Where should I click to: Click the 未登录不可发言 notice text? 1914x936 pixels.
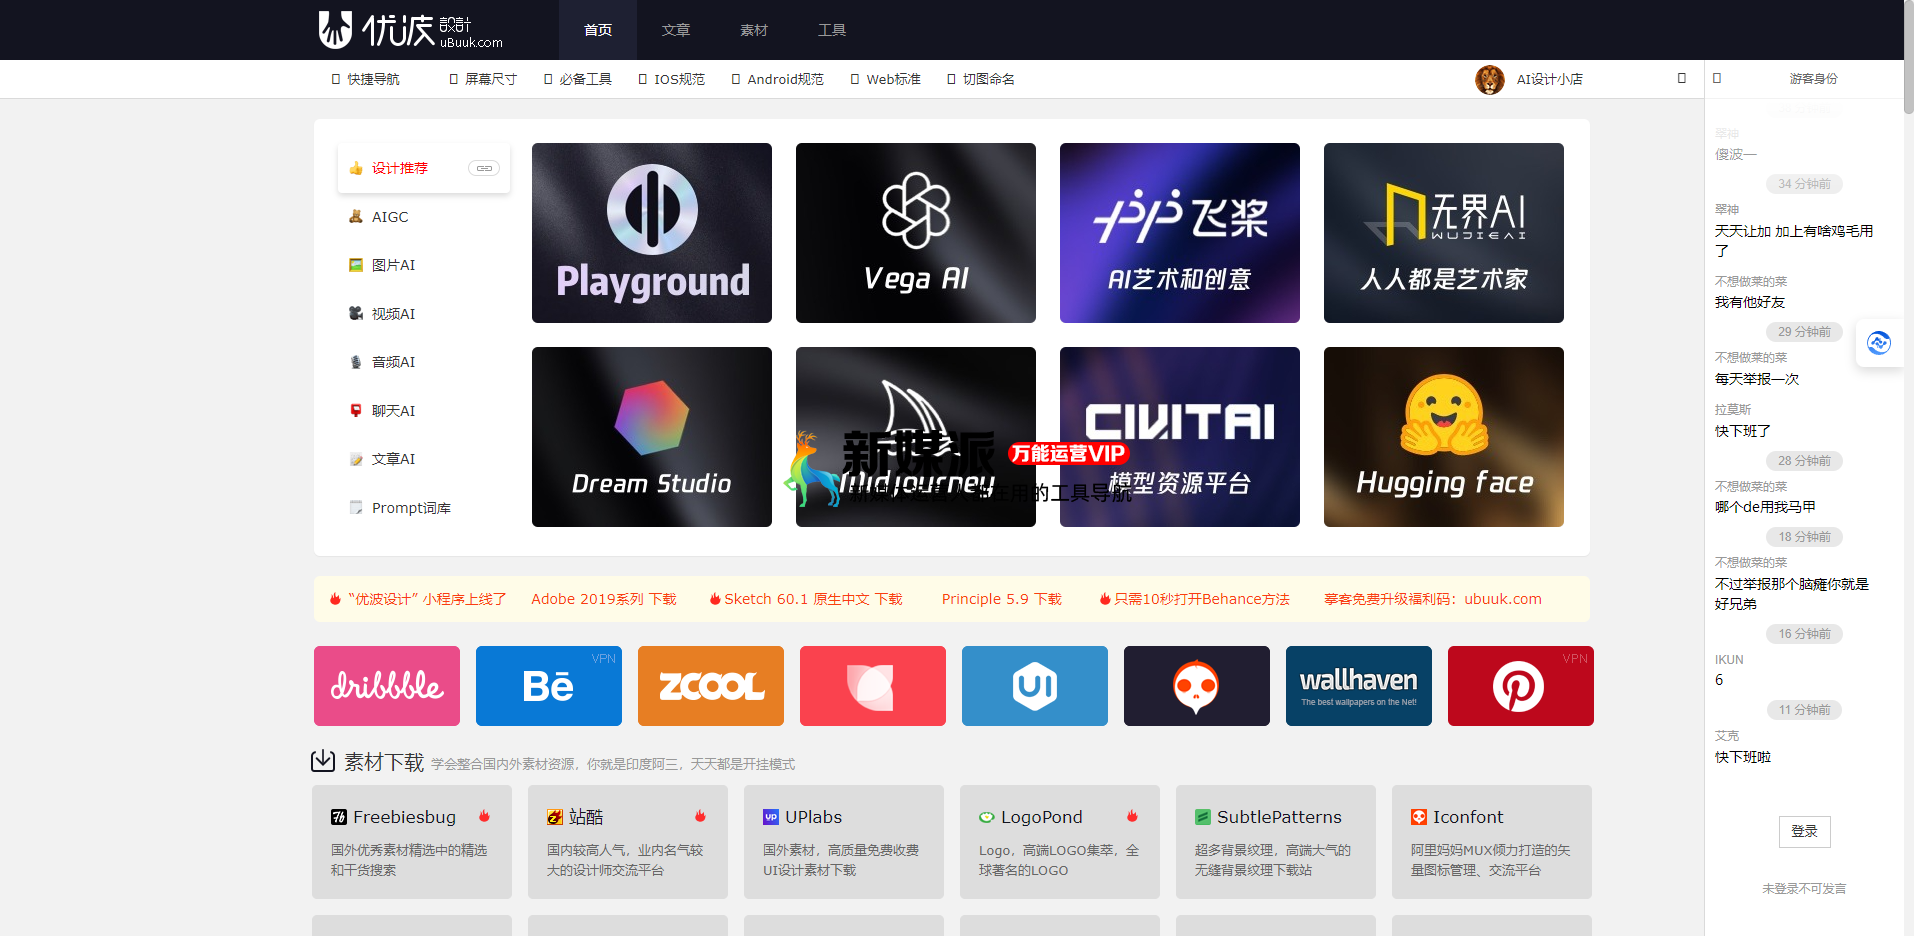(1804, 888)
